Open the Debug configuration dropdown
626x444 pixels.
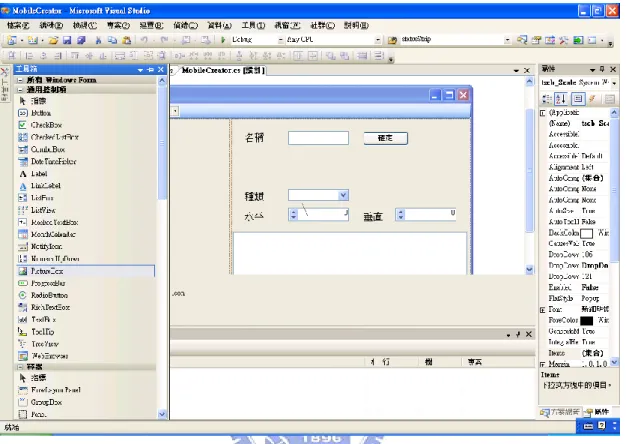point(280,40)
